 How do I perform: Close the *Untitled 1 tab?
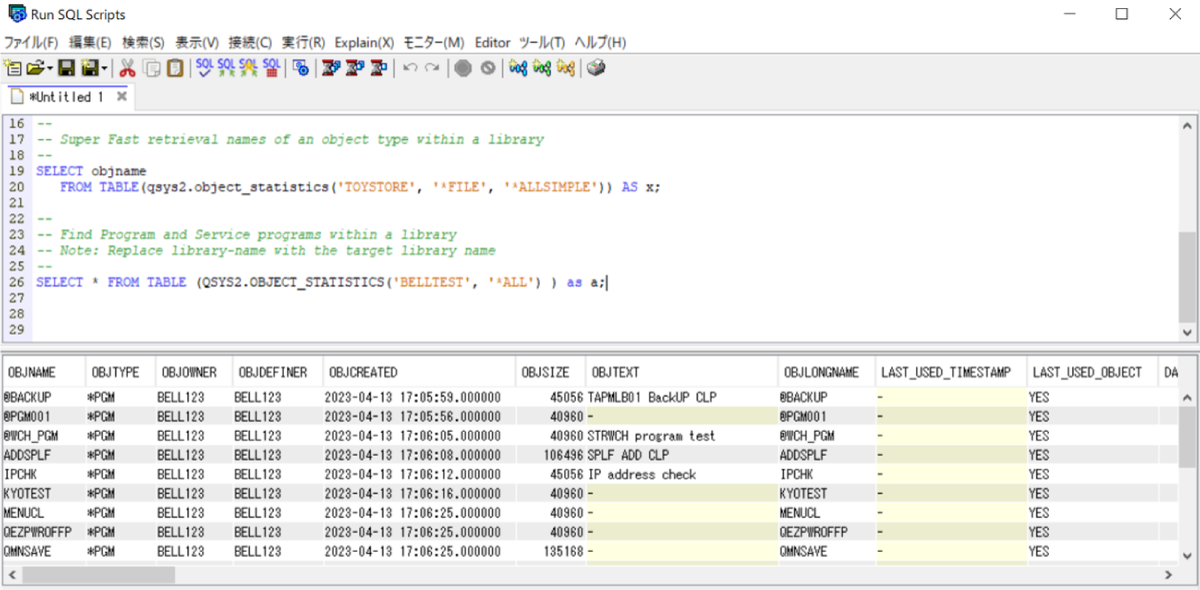tap(121, 97)
